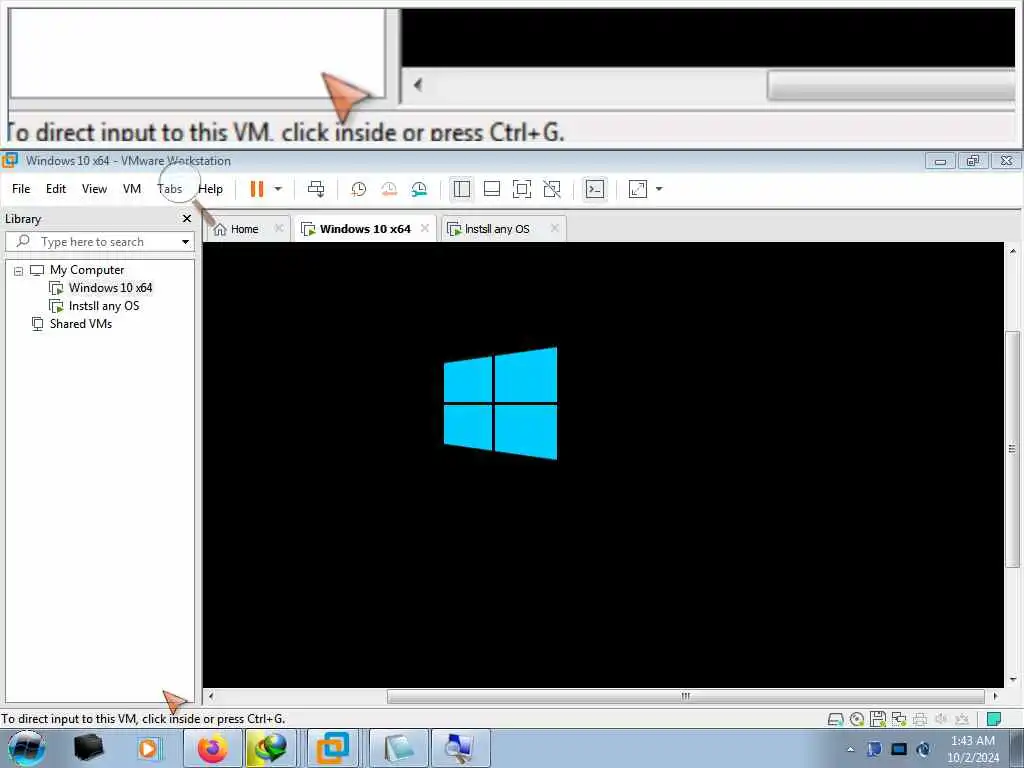Viewport: 1024px width, 768px height.
Task: Click the sound card status icon
Action: tap(941, 719)
